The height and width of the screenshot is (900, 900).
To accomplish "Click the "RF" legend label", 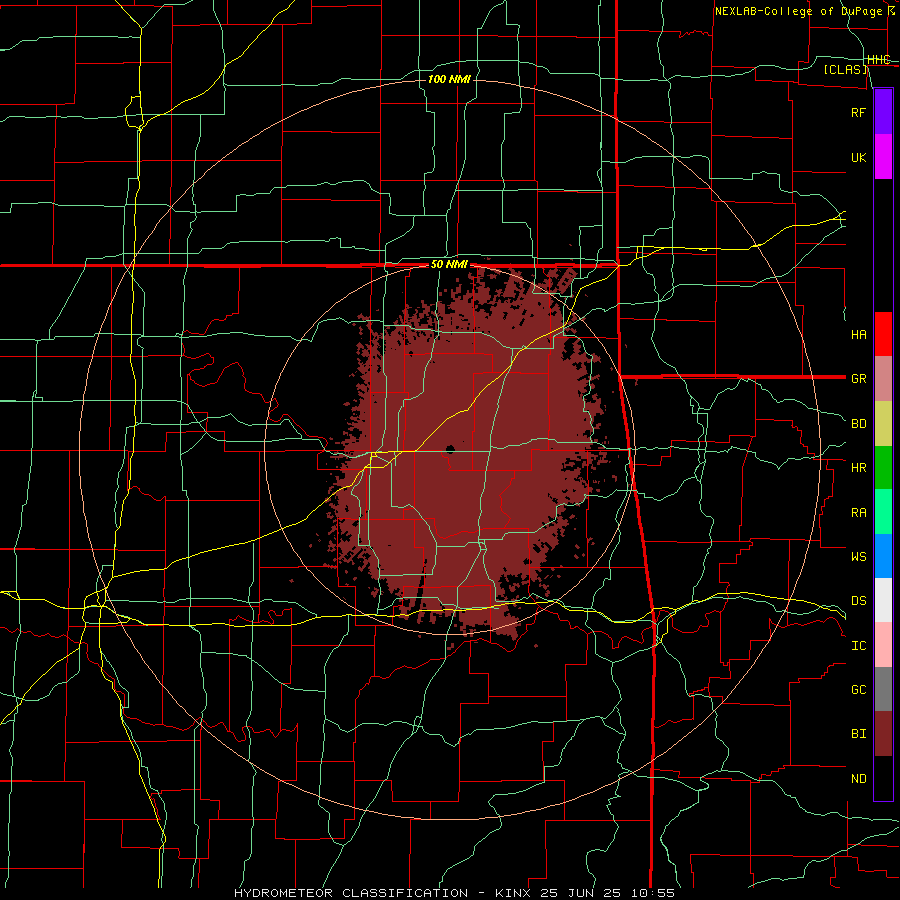I will point(858,112).
